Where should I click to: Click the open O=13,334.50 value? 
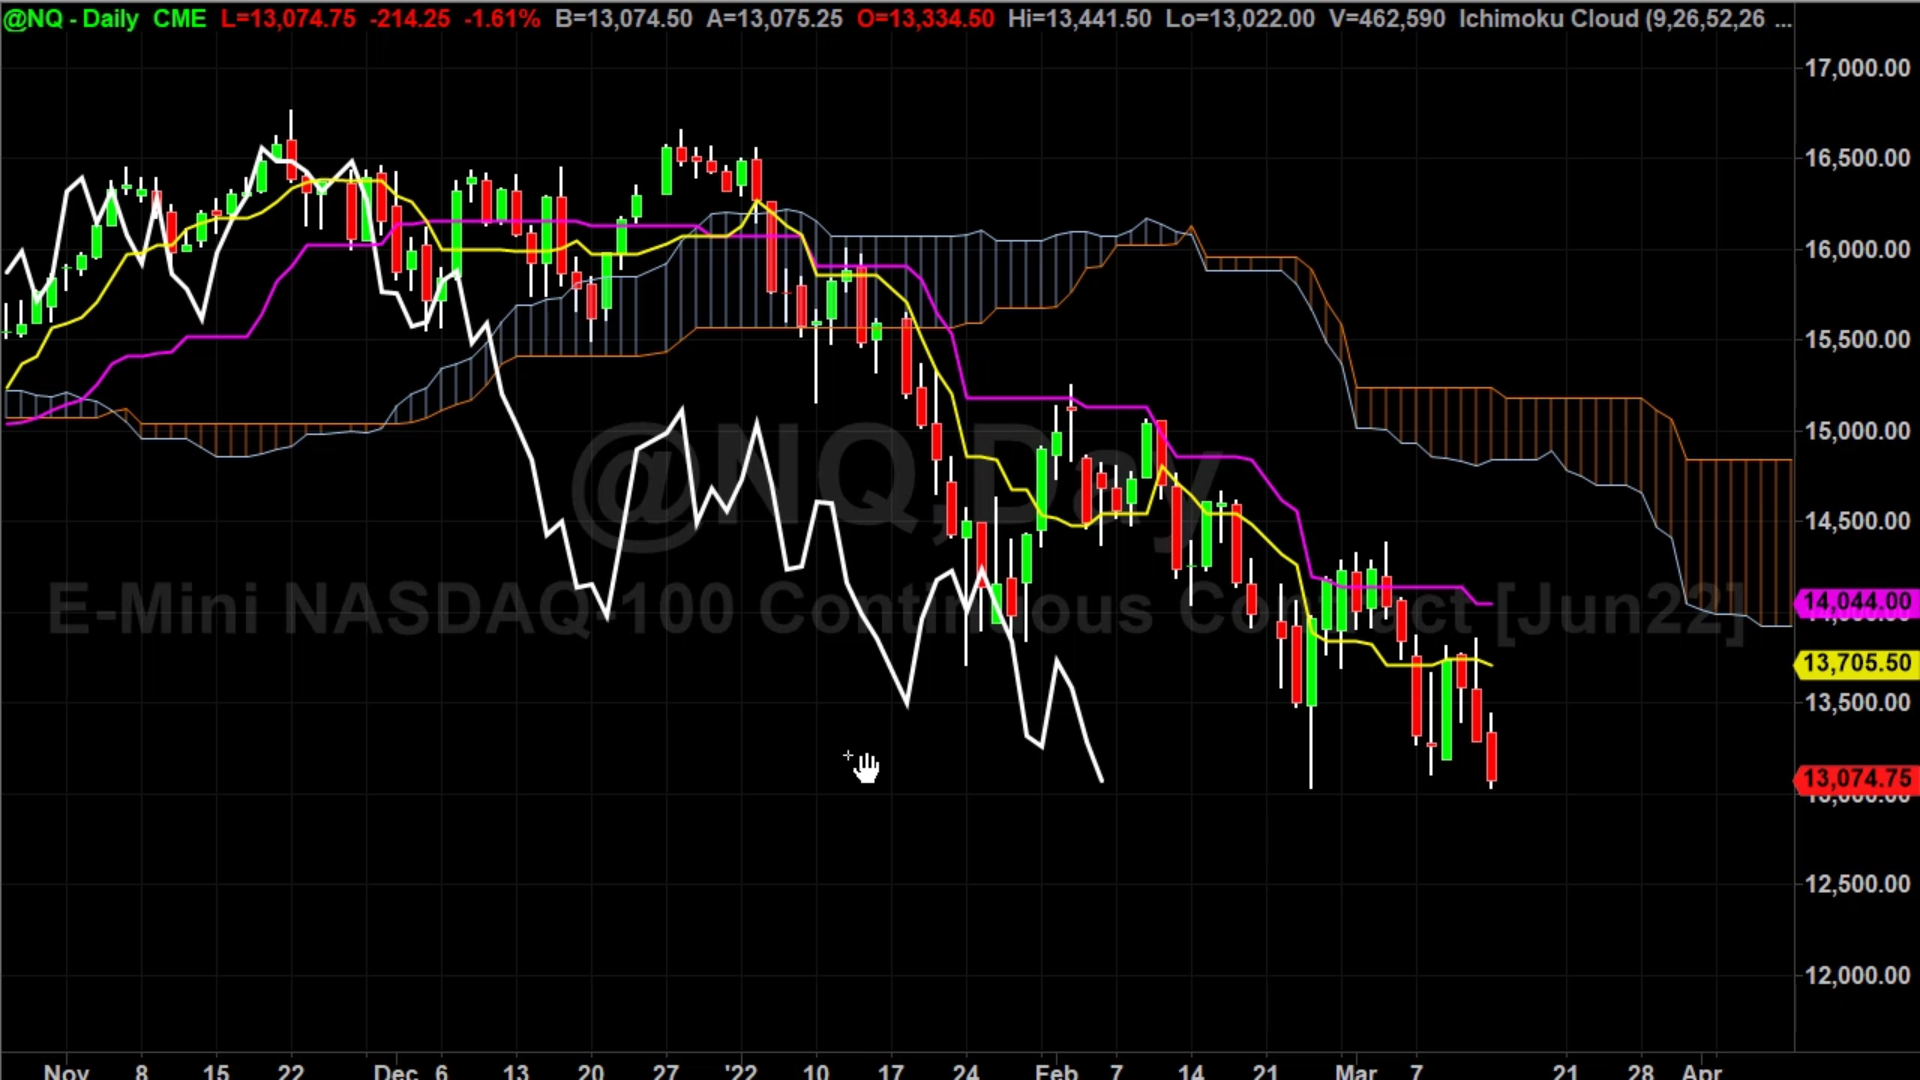click(926, 19)
